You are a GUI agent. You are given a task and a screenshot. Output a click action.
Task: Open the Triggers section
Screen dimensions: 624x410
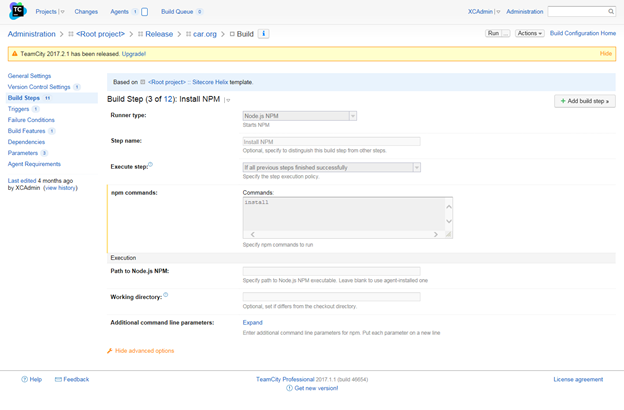[x=18, y=109]
